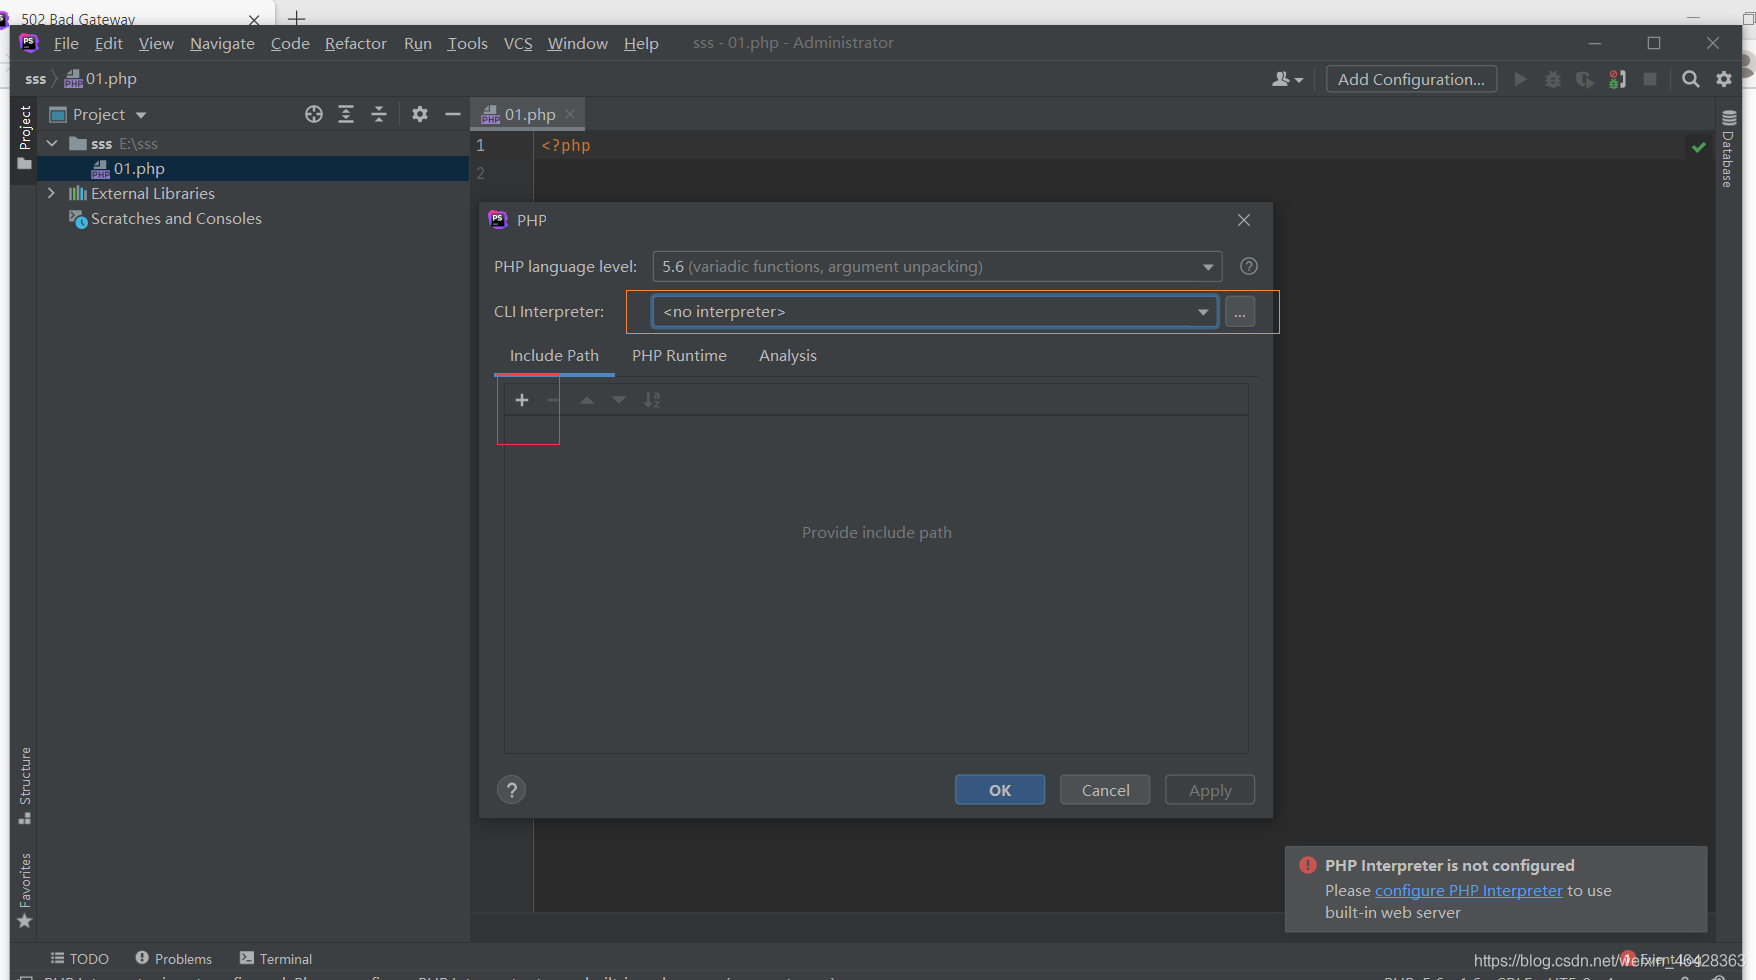The height and width of the screenshot is (980, 1756).
Task: Expand the External Libraries node
Action: 51,193
